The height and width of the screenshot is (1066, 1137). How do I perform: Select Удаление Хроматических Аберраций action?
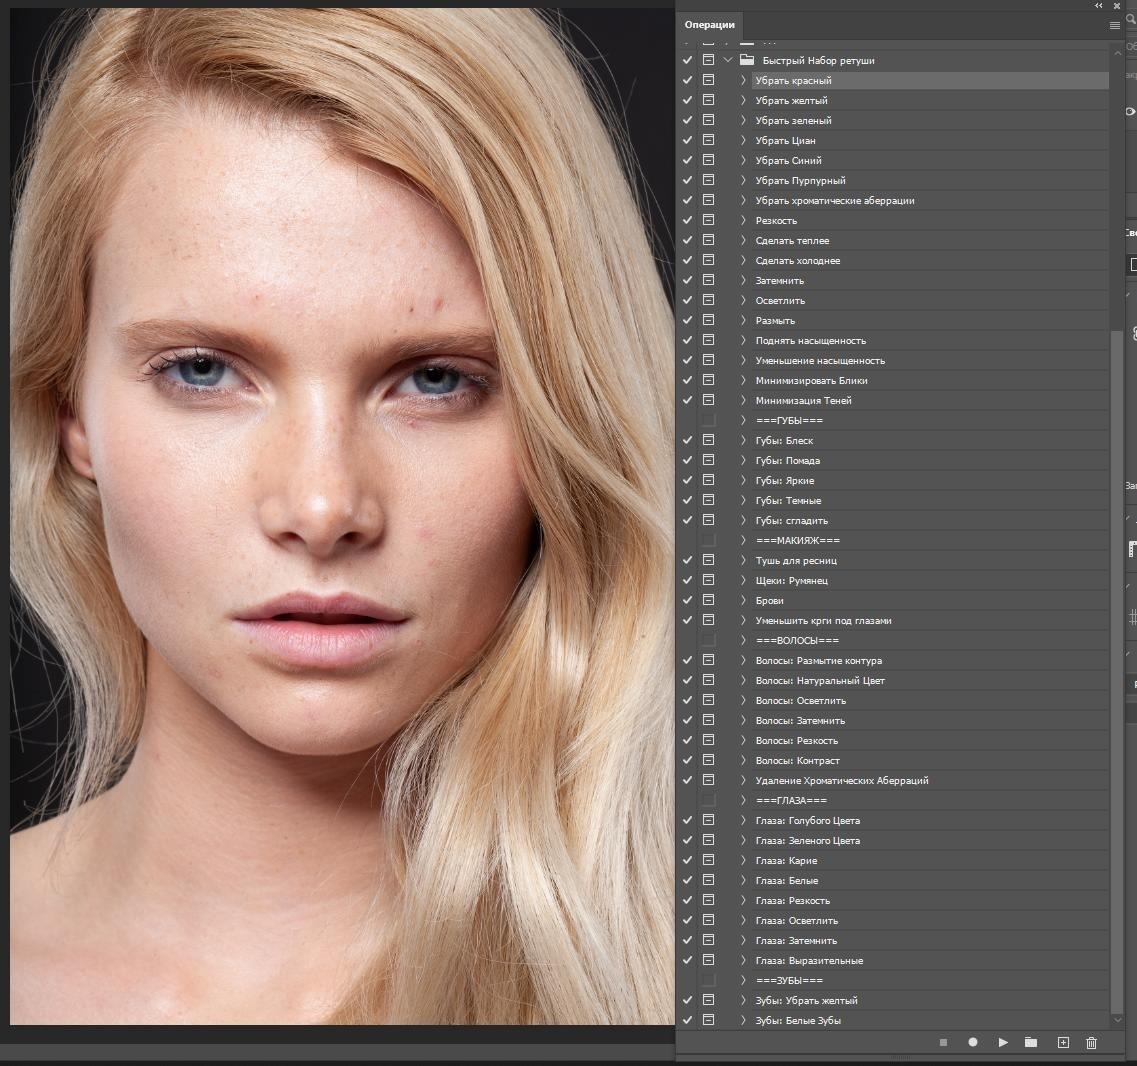pos(930,780)
